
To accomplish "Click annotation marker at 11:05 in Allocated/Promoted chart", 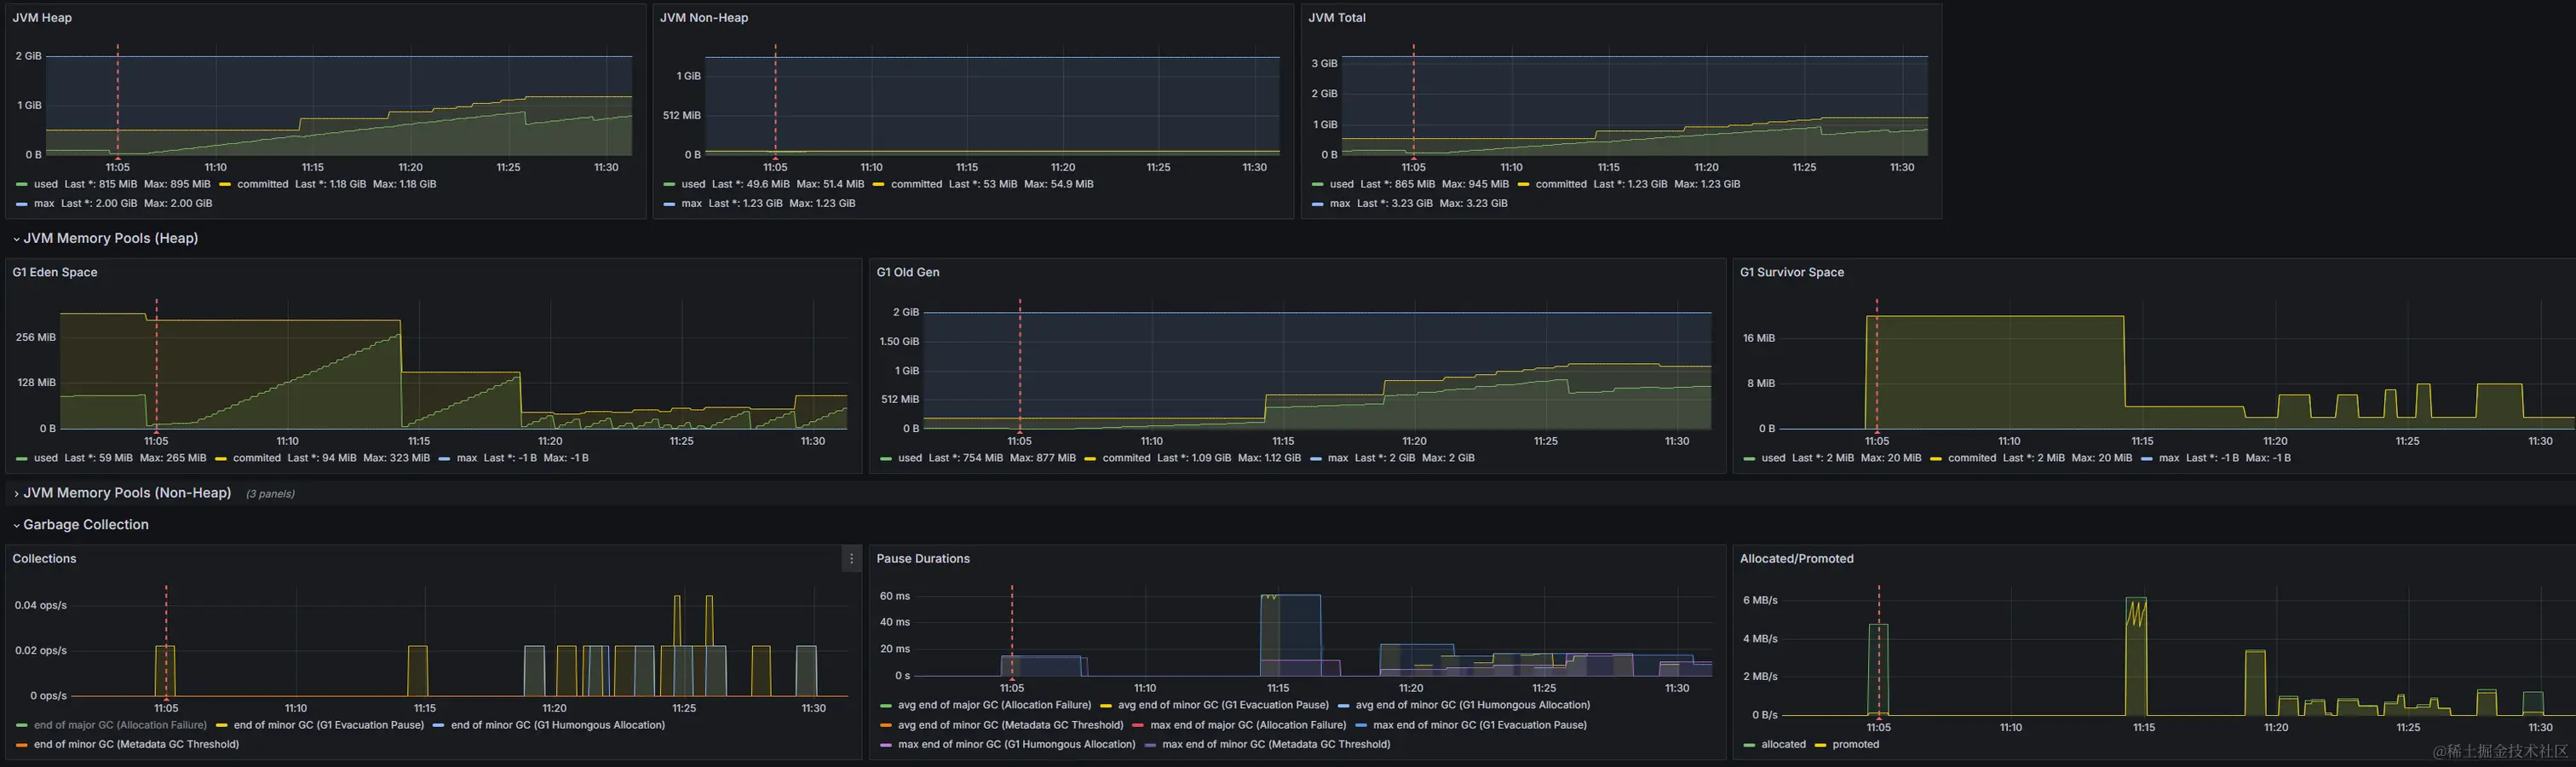I will tap(1879, 717).
